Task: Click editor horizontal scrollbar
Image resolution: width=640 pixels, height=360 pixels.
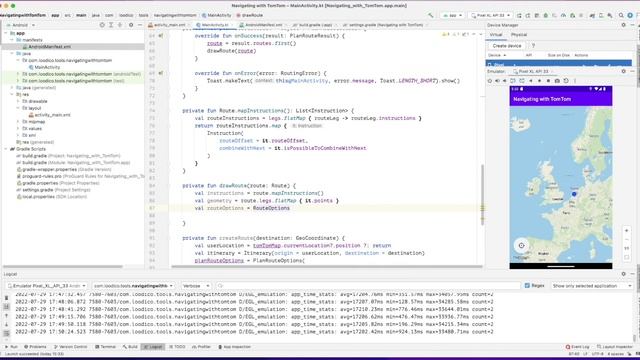Action: tap(327, 267)
